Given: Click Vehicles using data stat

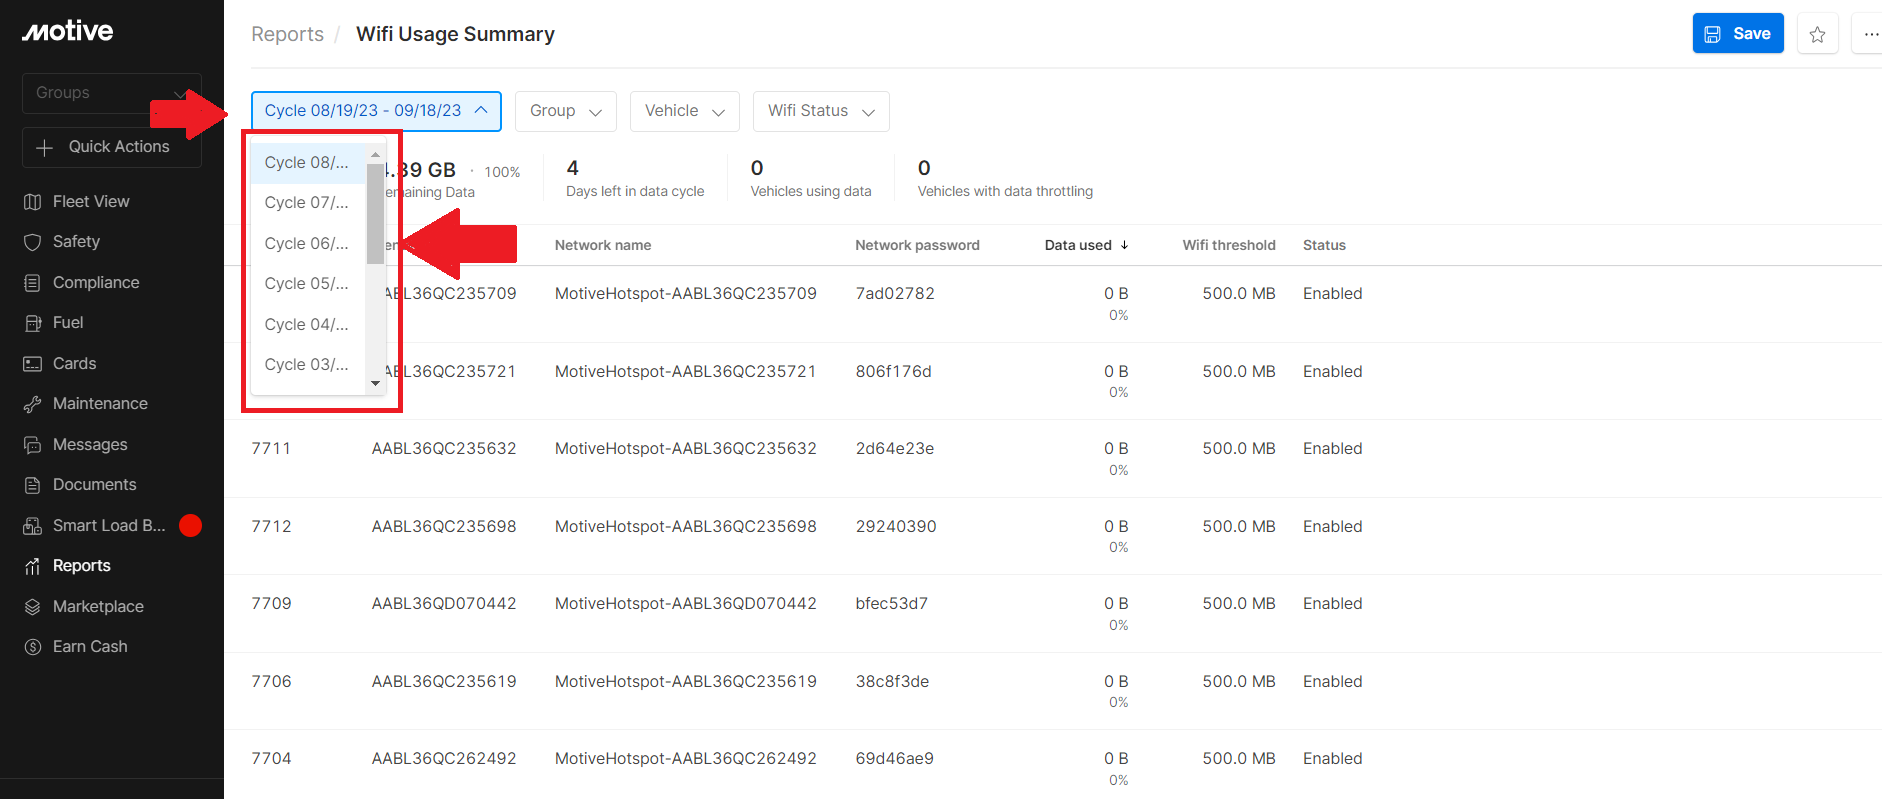Looking at the screenshot, I should 811,179.
